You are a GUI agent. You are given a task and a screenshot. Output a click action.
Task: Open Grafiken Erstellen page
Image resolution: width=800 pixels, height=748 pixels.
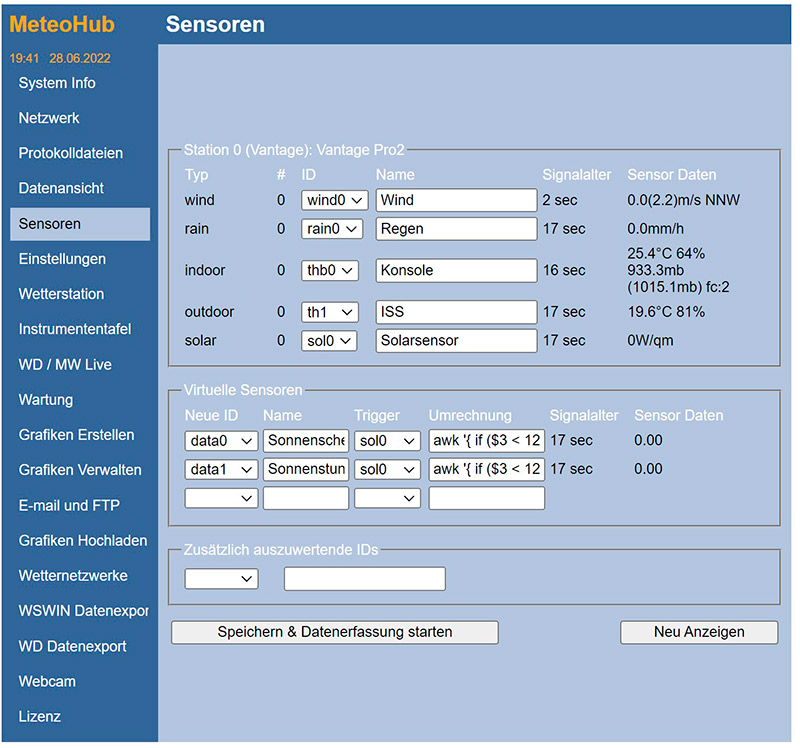pyautogui.click(x=77, y=435)
